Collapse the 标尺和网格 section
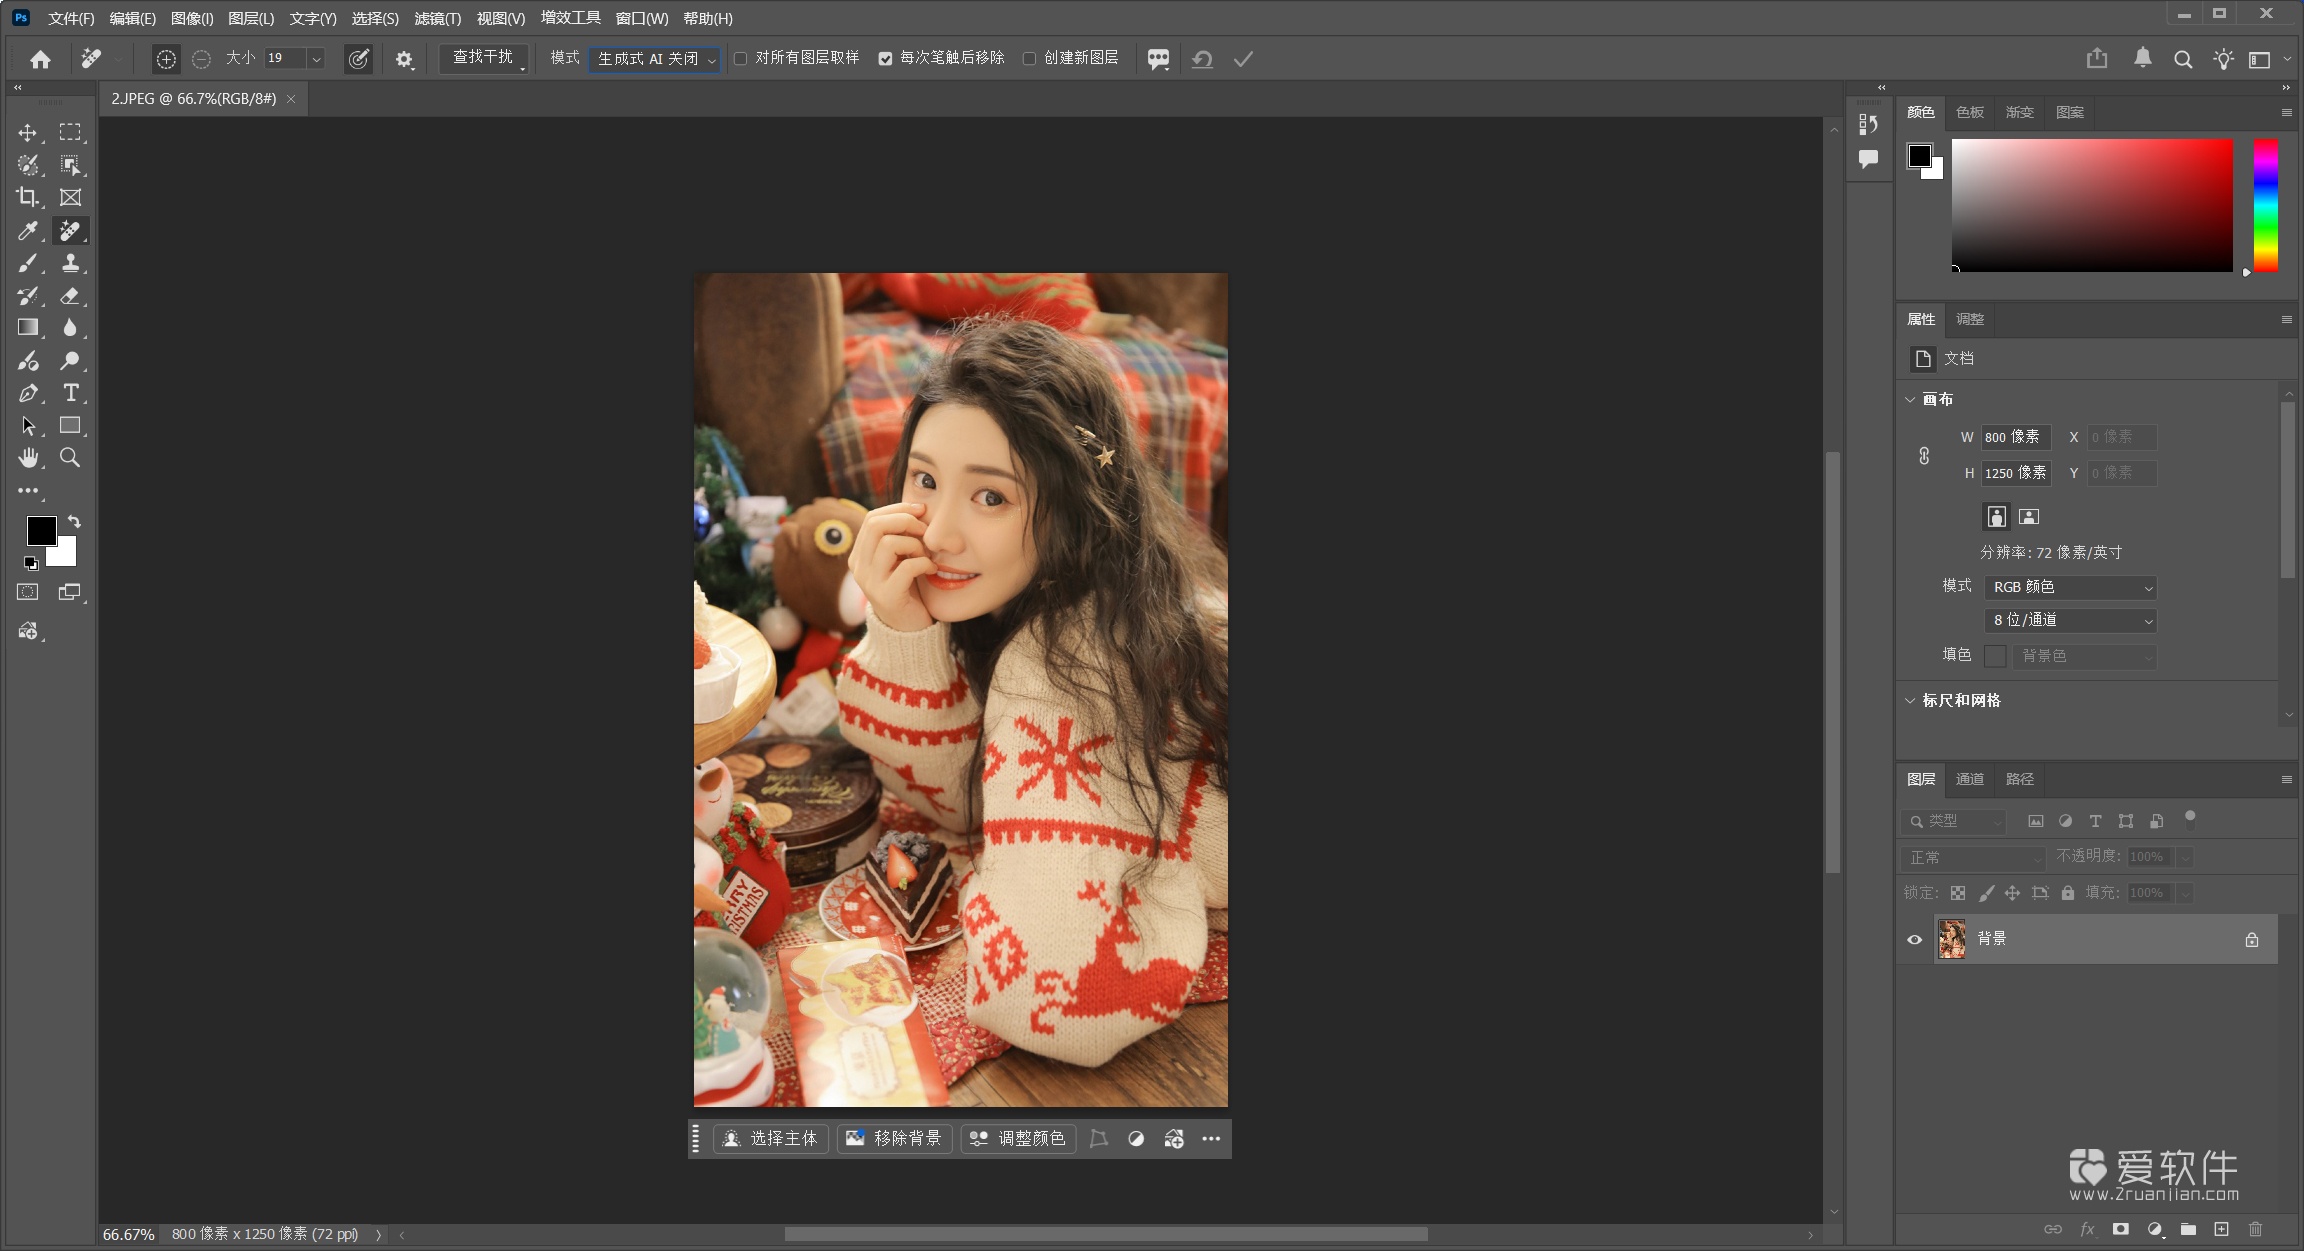The image size is (2304, 1251). click(x=1910, y=700)
